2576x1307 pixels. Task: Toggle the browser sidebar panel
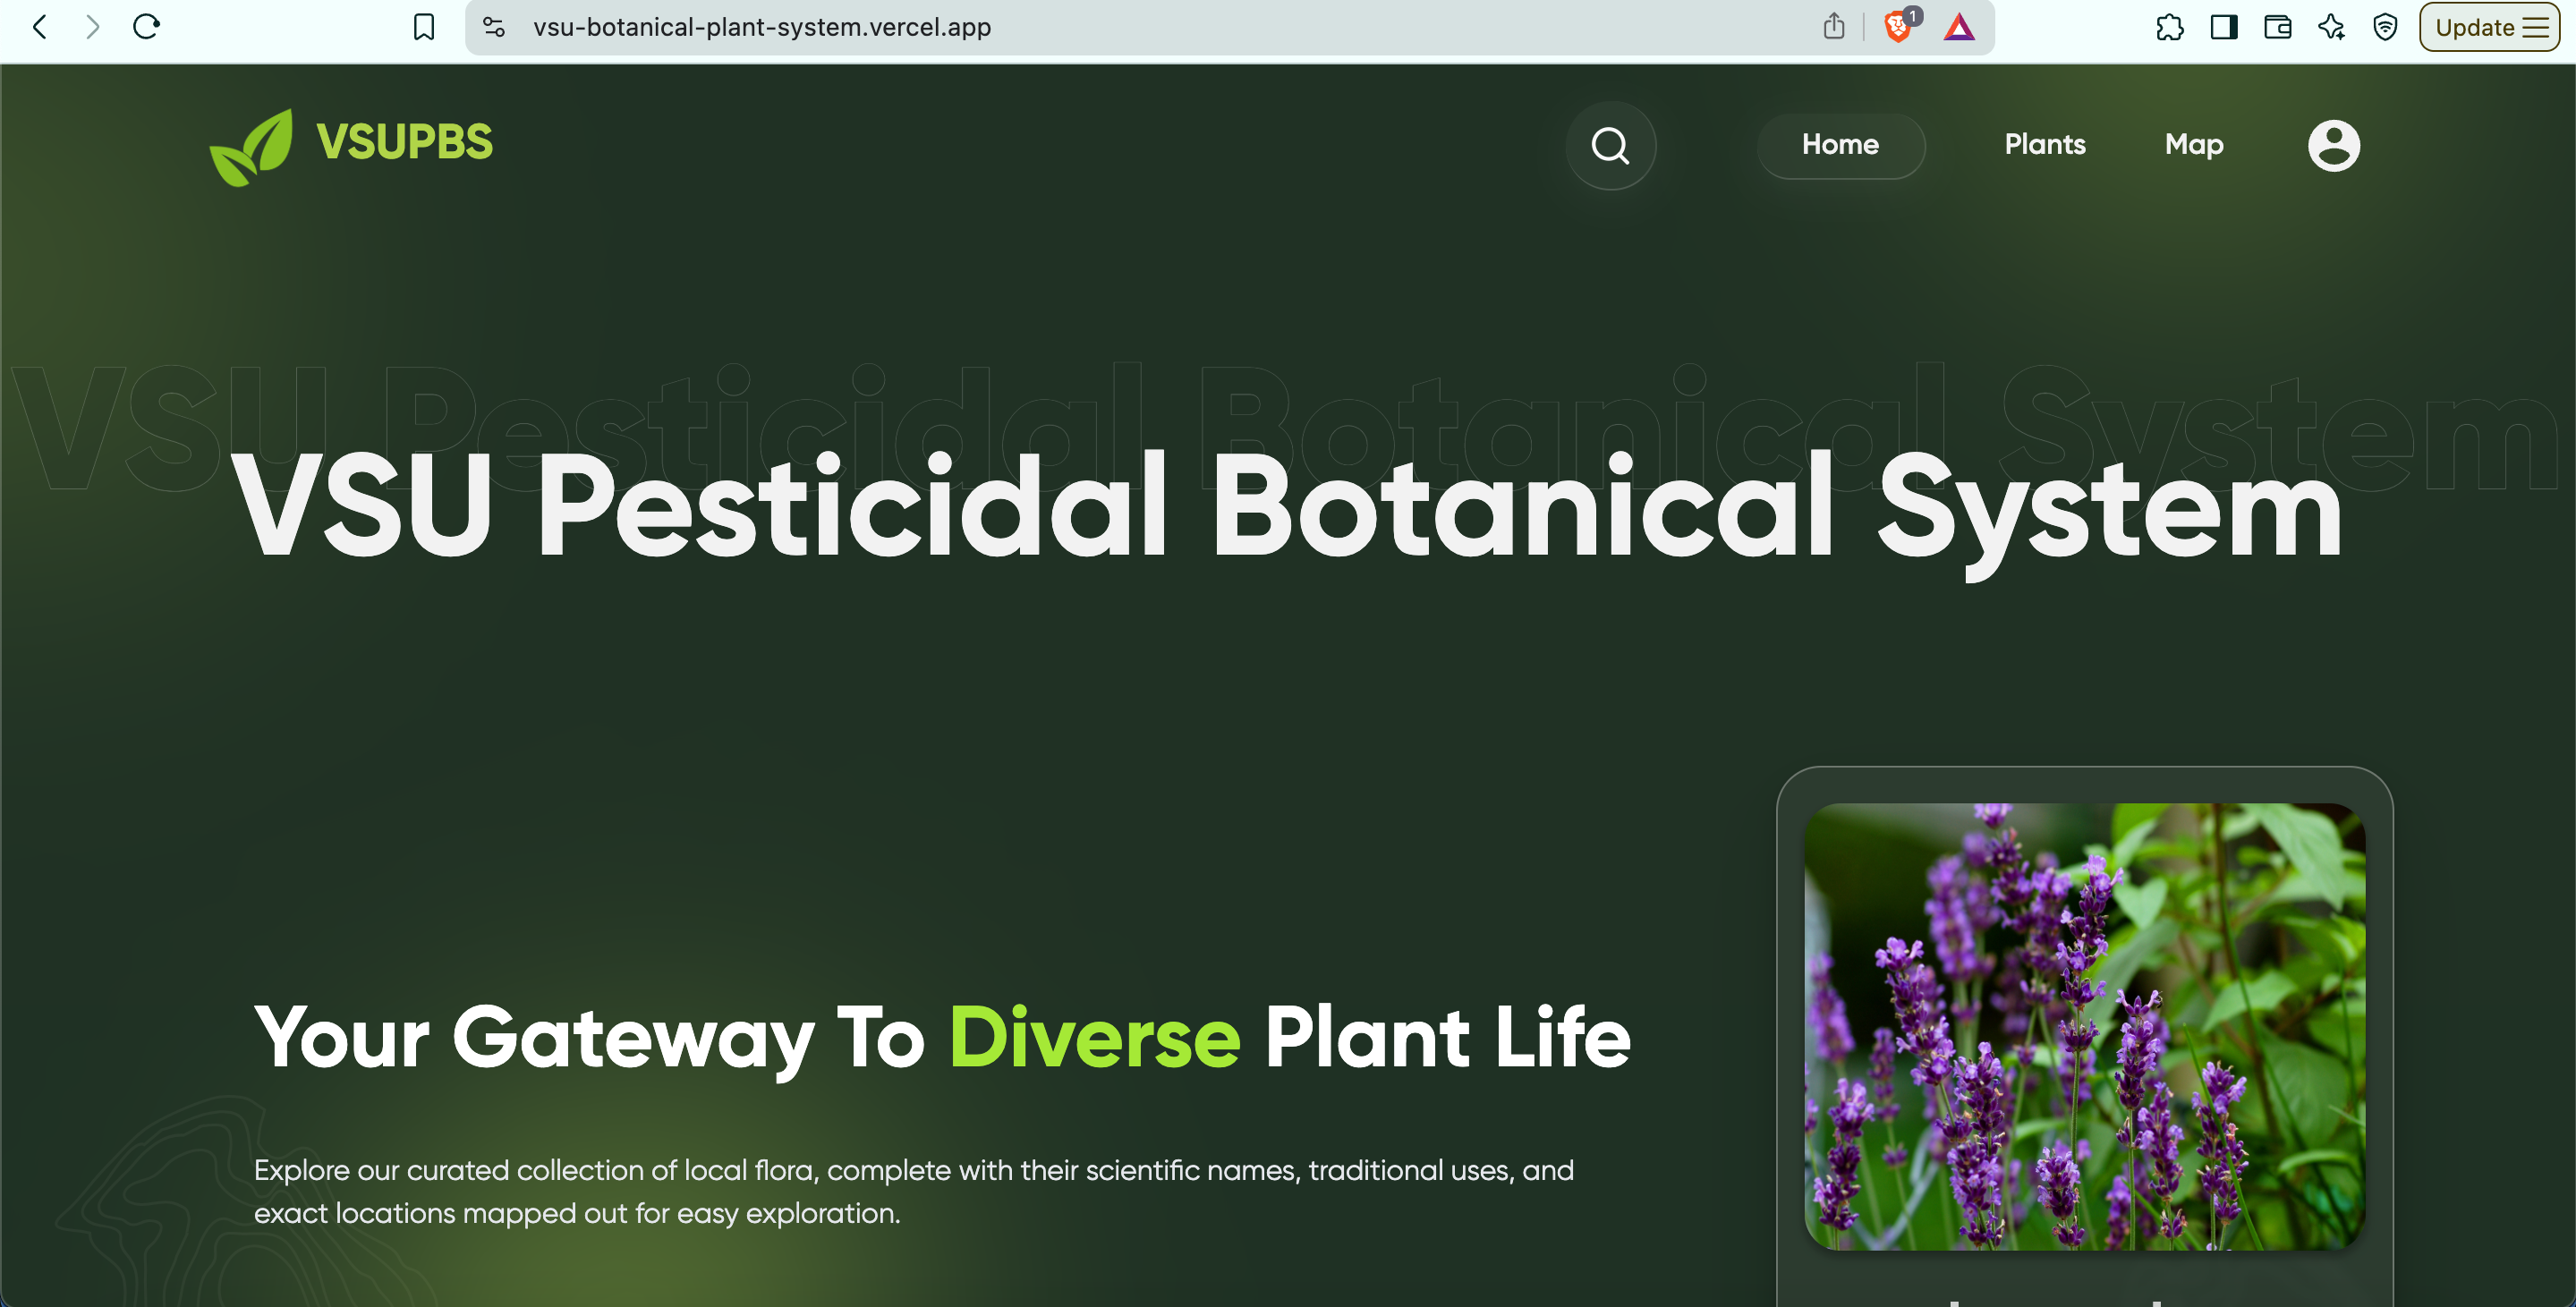(2224, 27)
